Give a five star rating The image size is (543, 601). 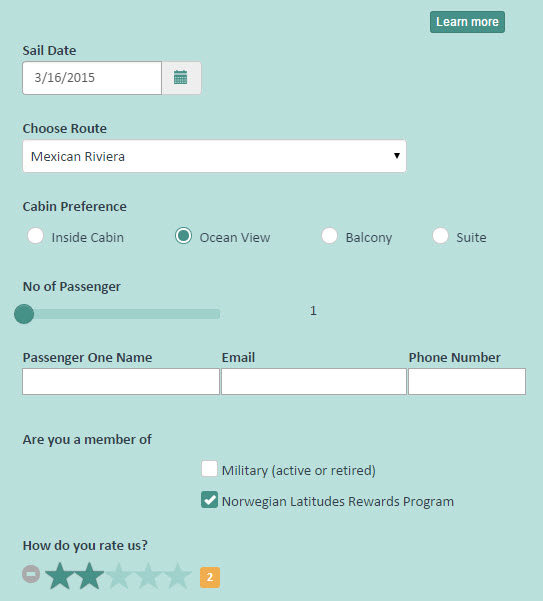click(177, 576)
